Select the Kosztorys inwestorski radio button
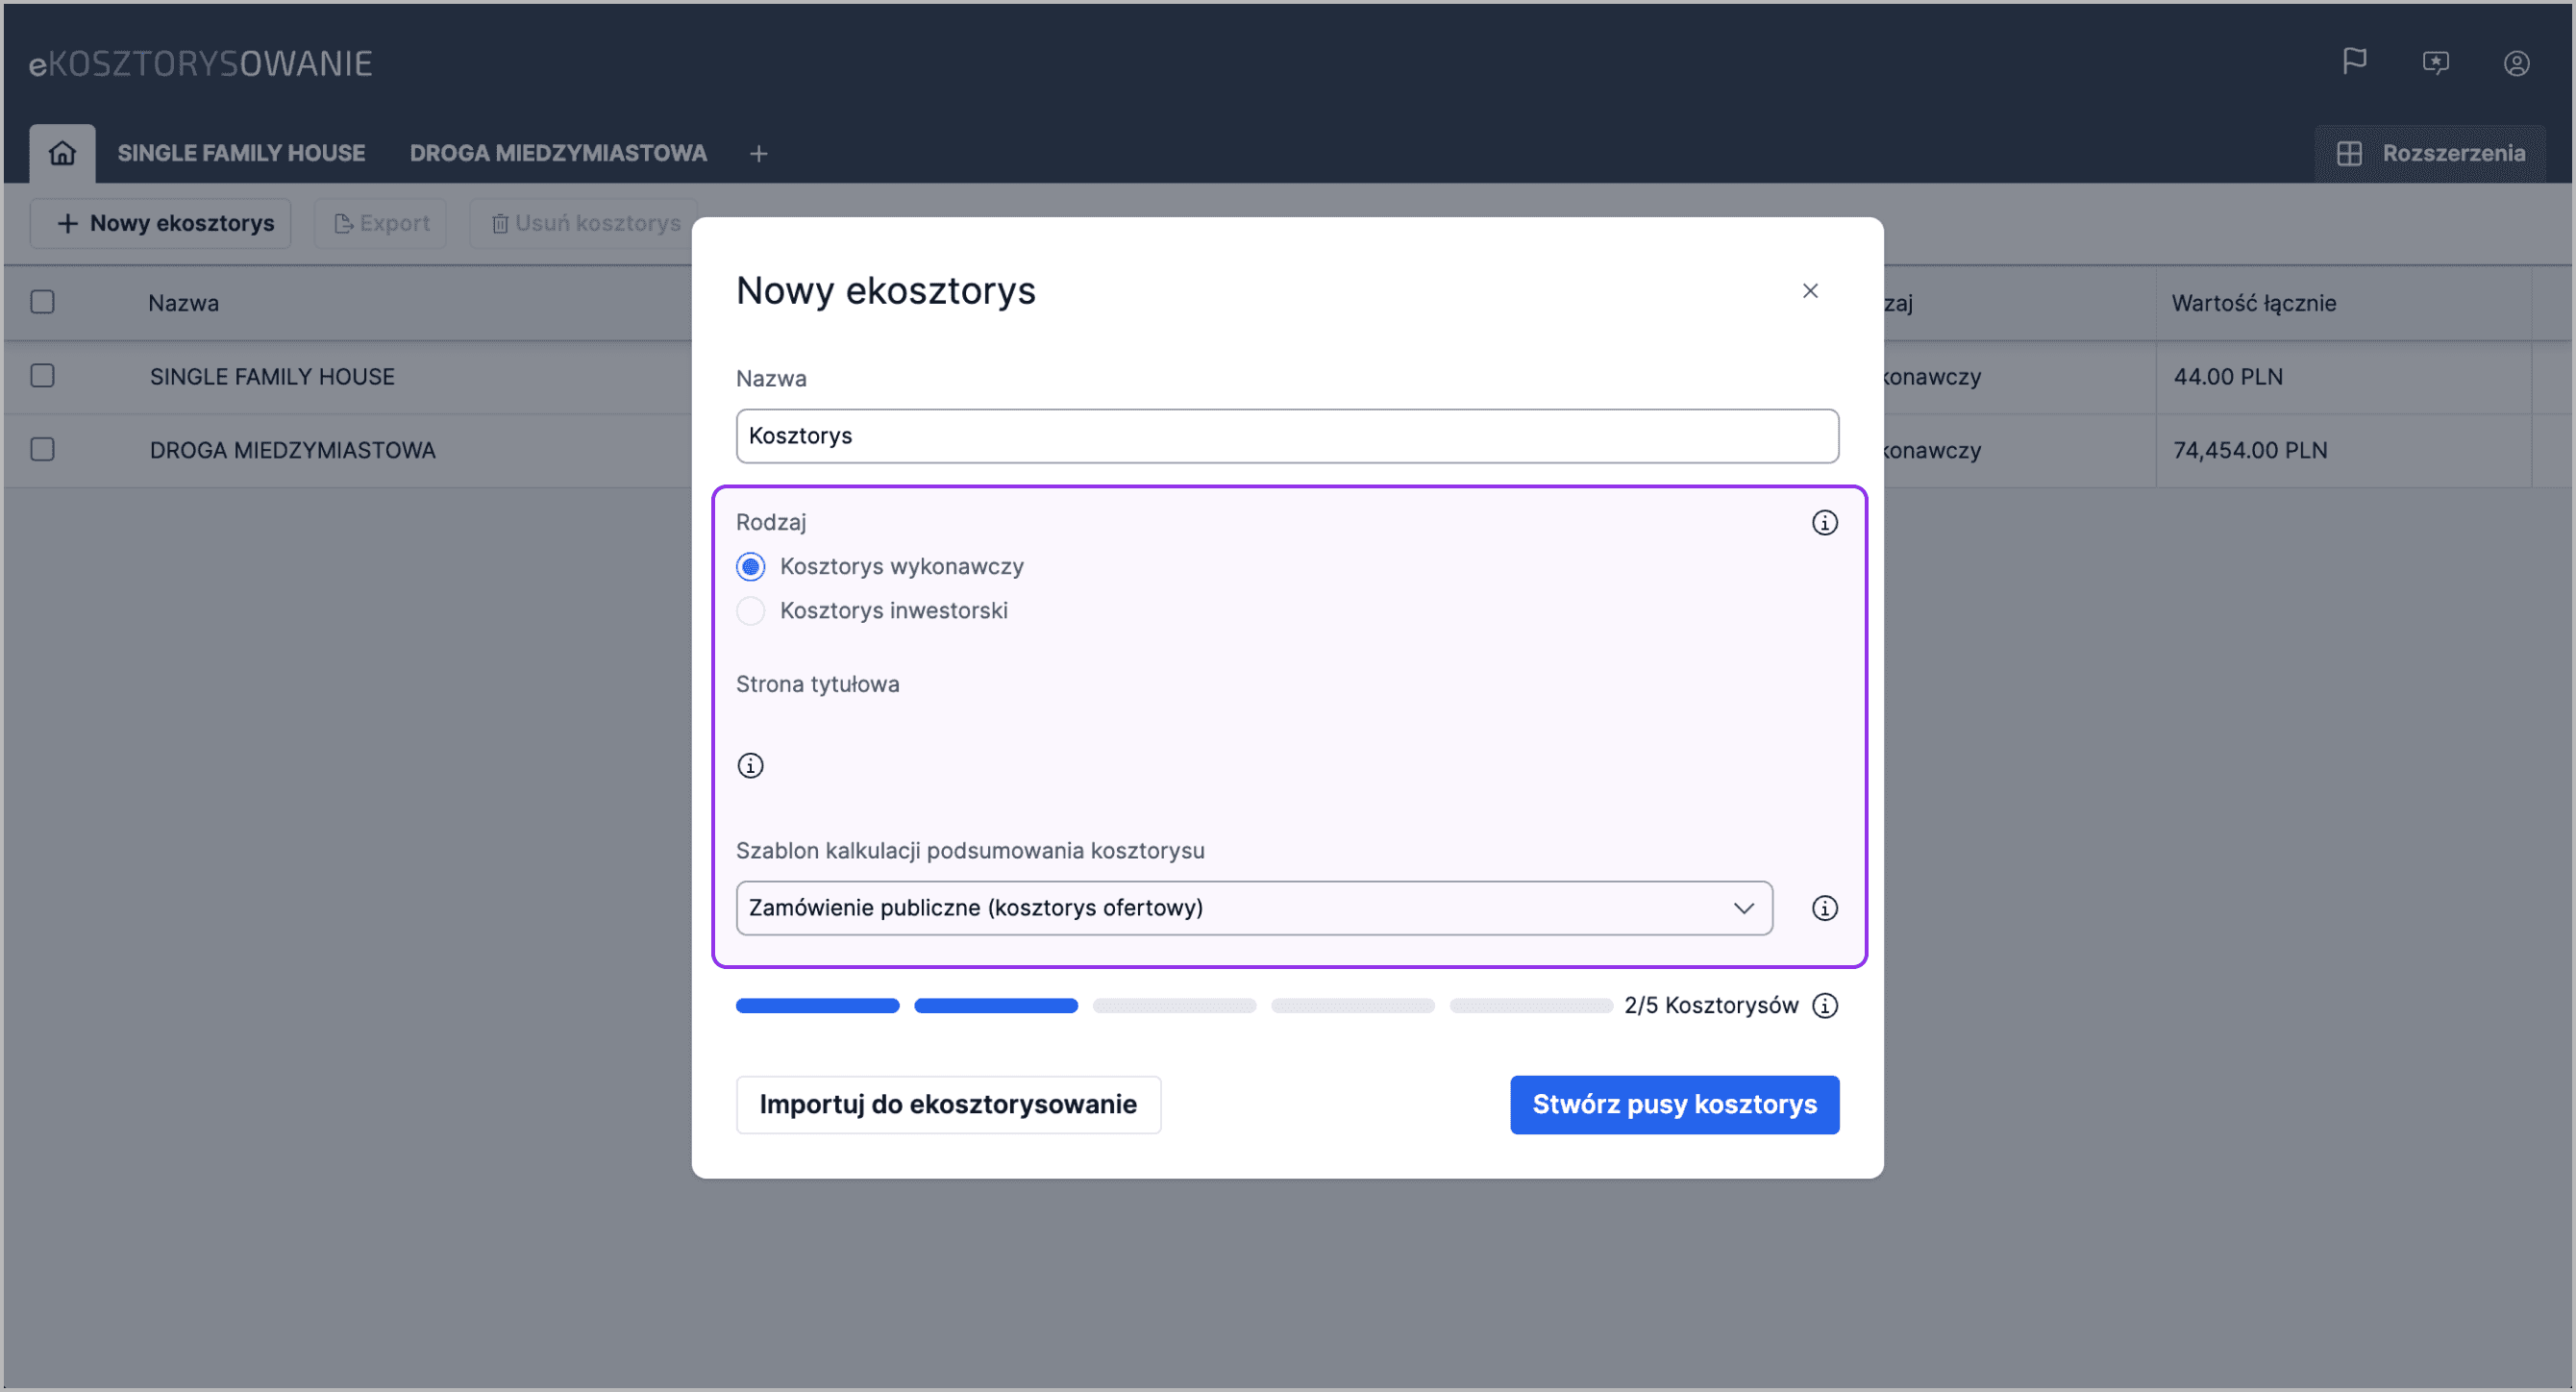 click(750, 611)
